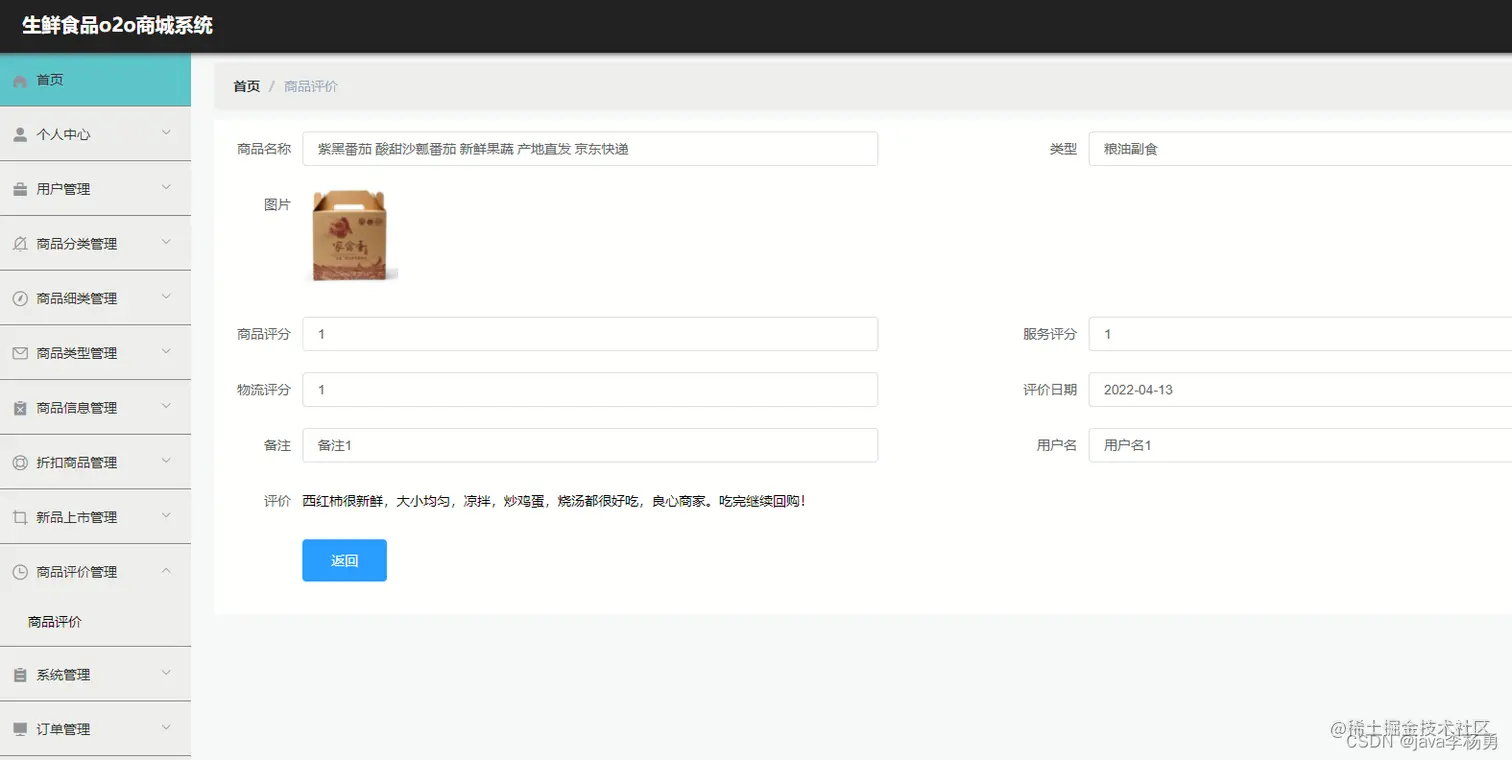Expand the 商品细类管理 chevron
The width and height of the screenshot is (1512, 760).
click(x=166, y=297)
